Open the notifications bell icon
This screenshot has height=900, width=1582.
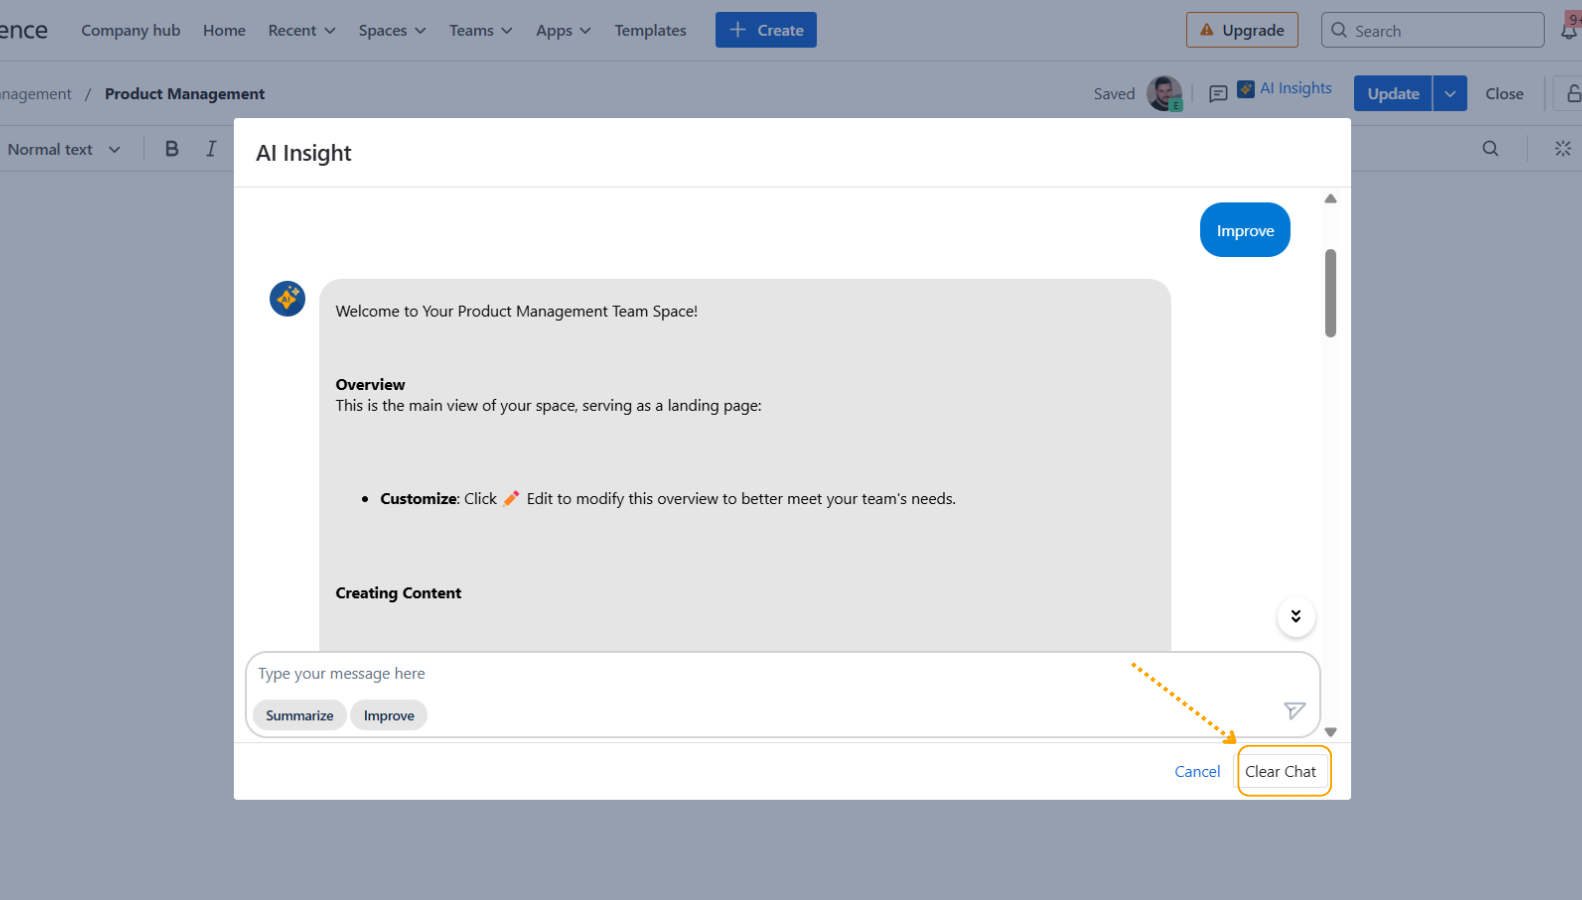point(1568,31)
